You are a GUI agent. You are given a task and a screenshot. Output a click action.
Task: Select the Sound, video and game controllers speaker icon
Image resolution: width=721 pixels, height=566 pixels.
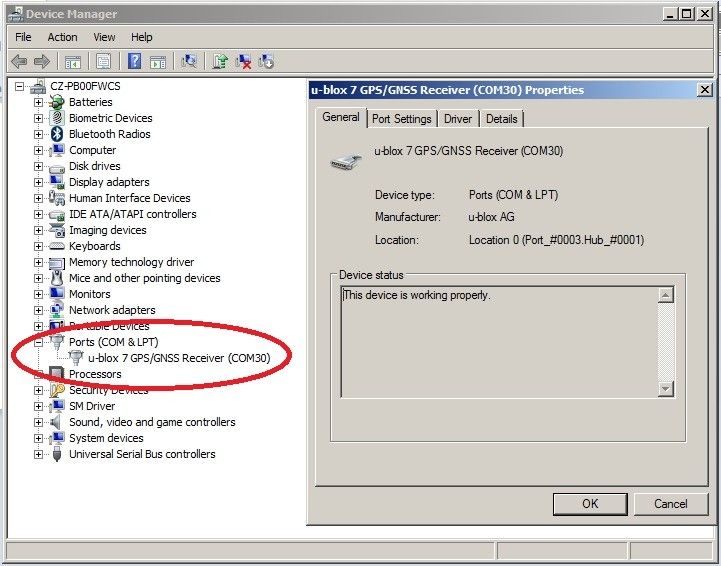(x=56, y=422)
